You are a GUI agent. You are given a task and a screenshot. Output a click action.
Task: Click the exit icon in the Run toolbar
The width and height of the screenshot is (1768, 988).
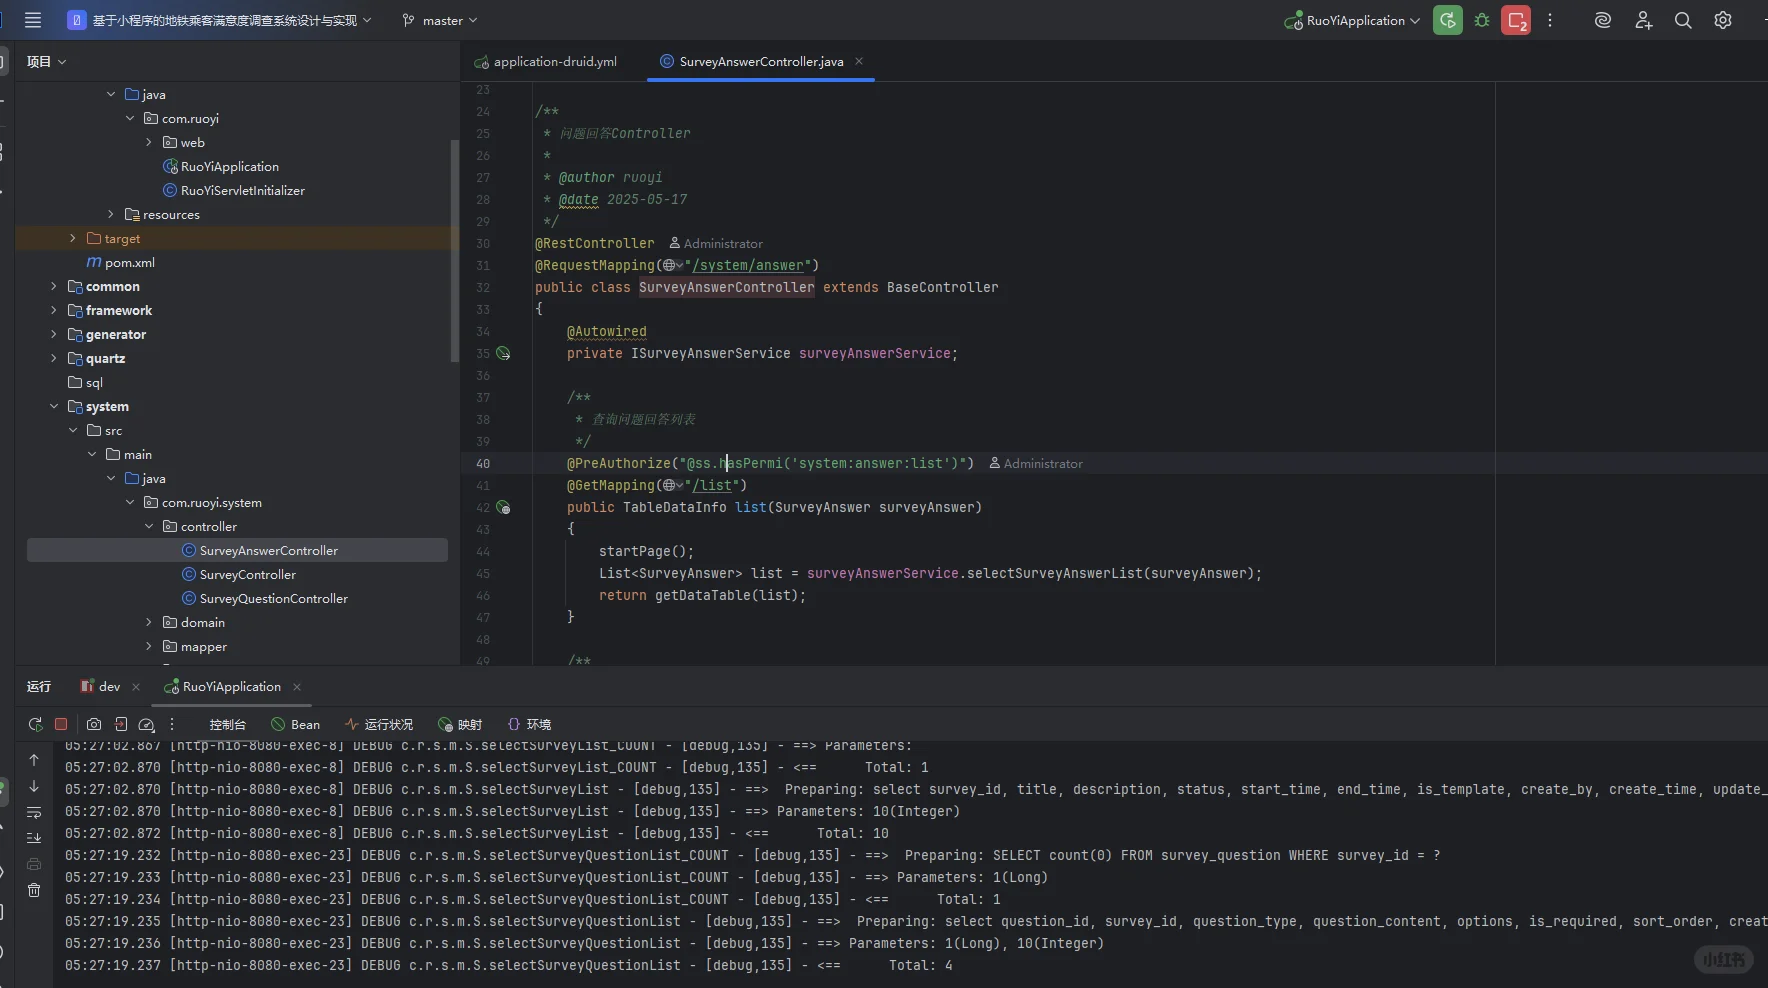pos(120,724)
